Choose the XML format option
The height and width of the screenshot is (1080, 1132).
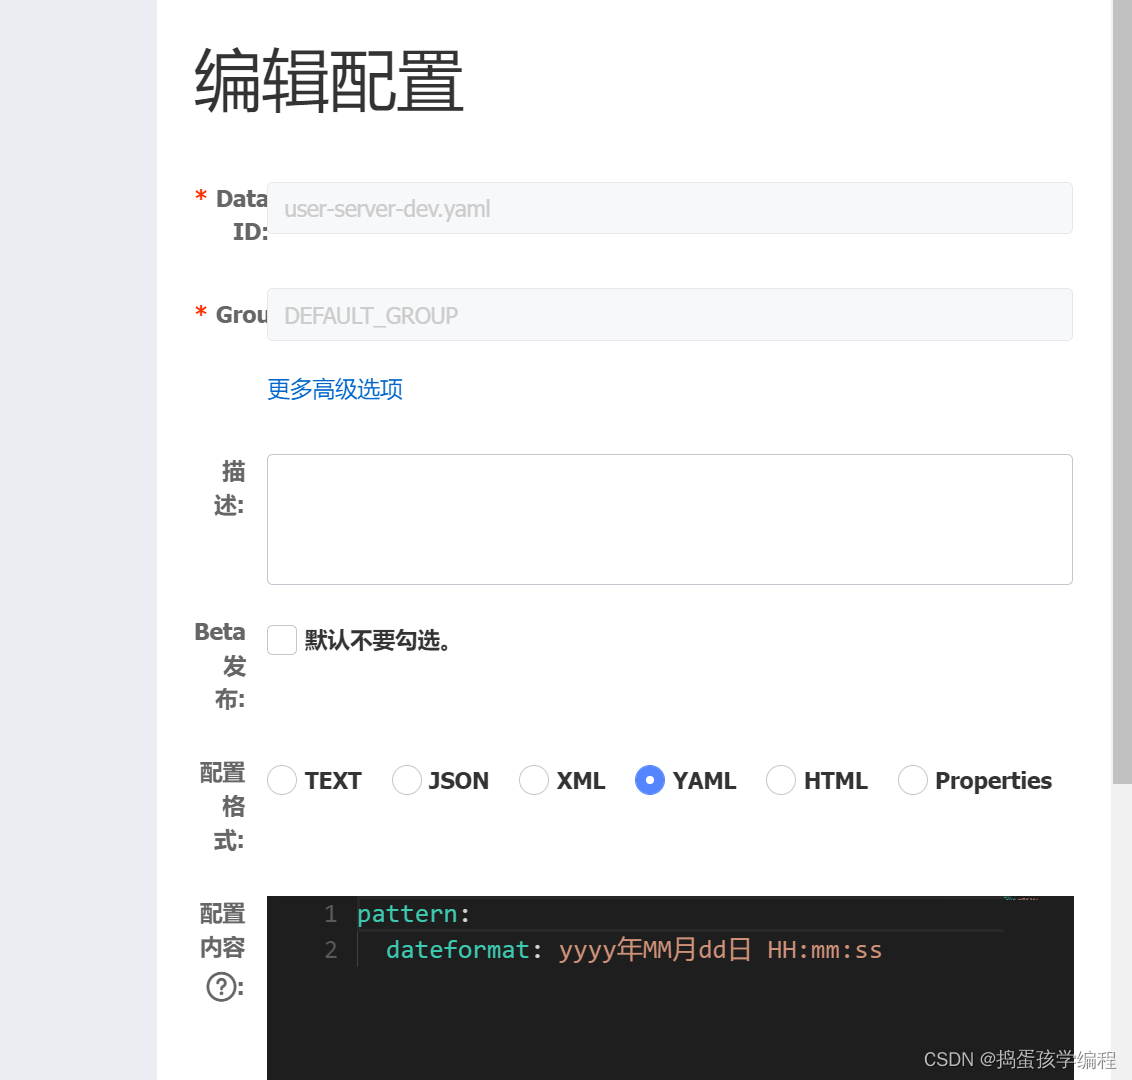534,780
